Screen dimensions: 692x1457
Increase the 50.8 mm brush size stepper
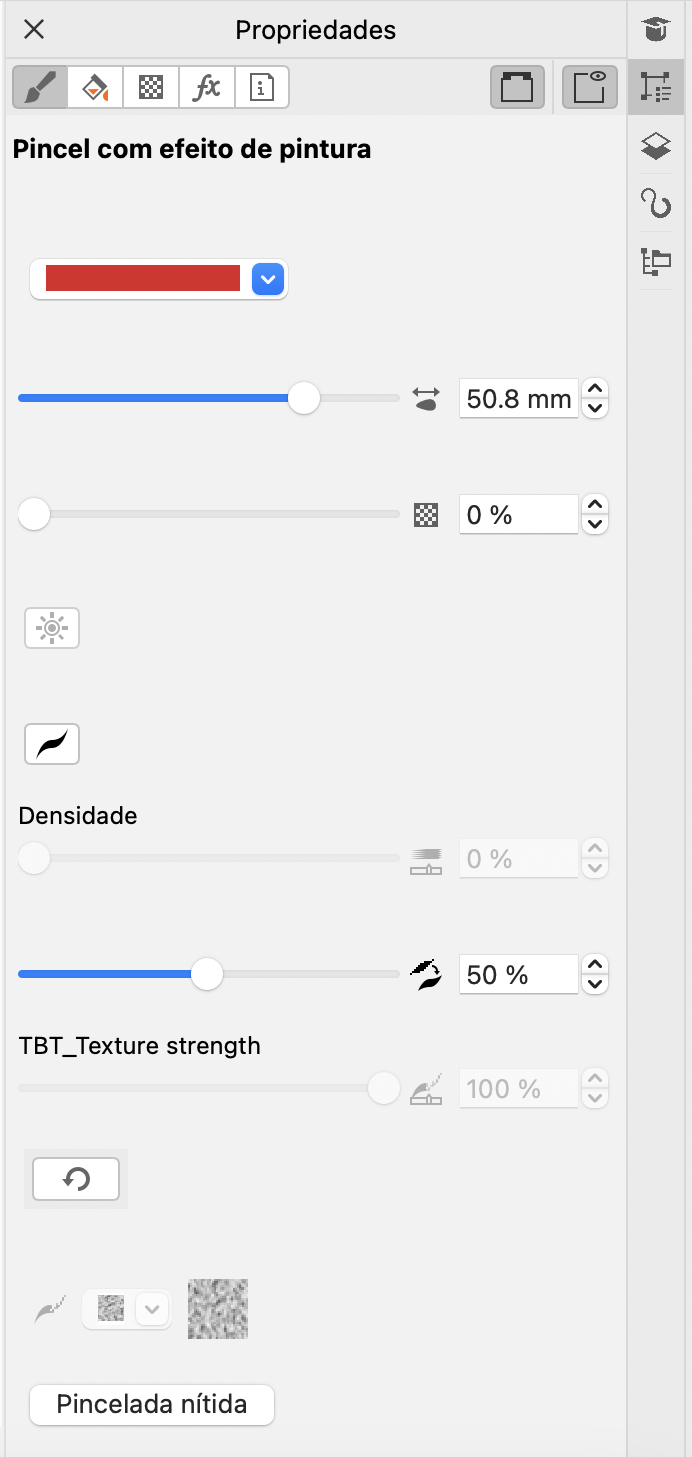pyautogui.click(x=595, y=389)
